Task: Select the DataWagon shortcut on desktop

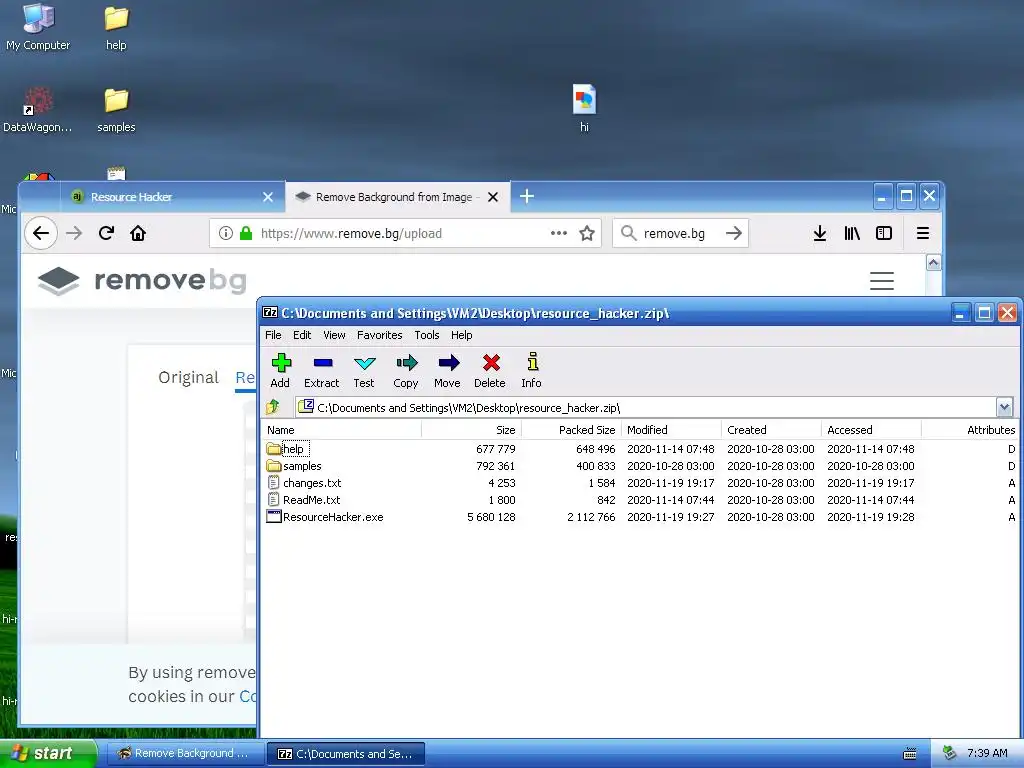Action: [x=37, y=110]
